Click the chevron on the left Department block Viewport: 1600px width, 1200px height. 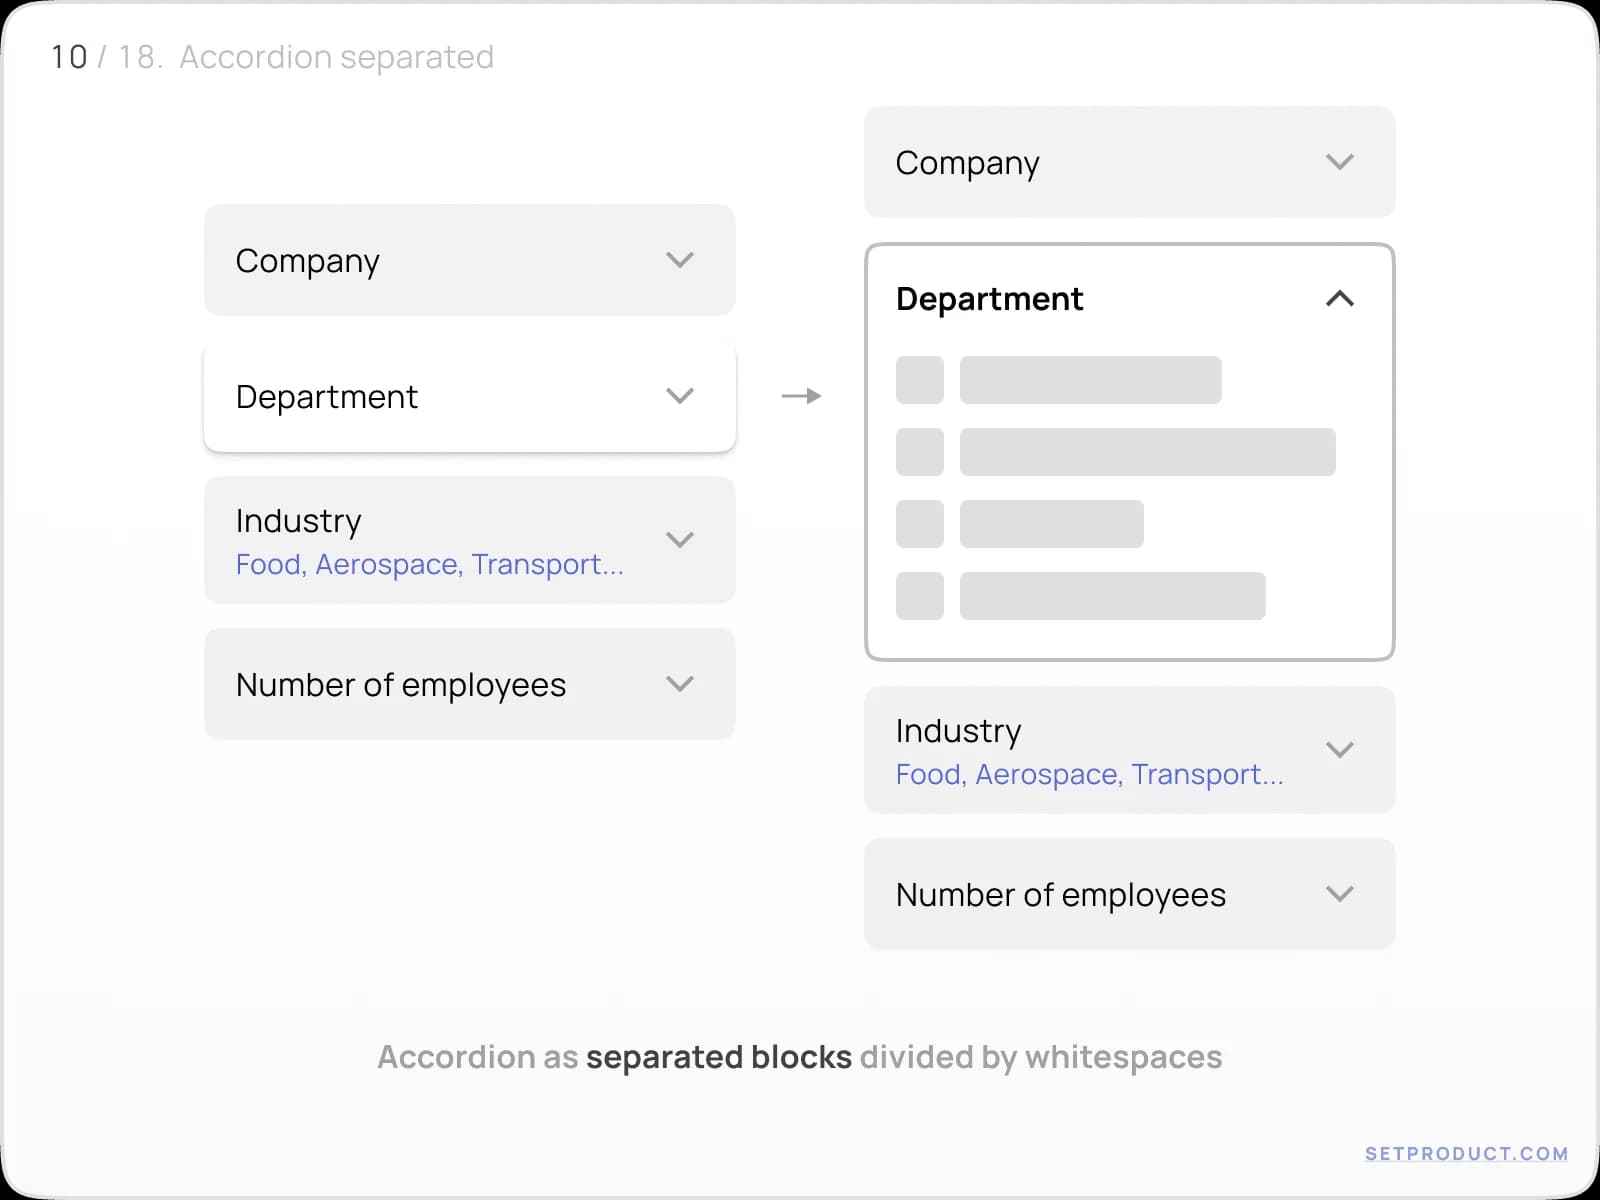click(680, 396)
